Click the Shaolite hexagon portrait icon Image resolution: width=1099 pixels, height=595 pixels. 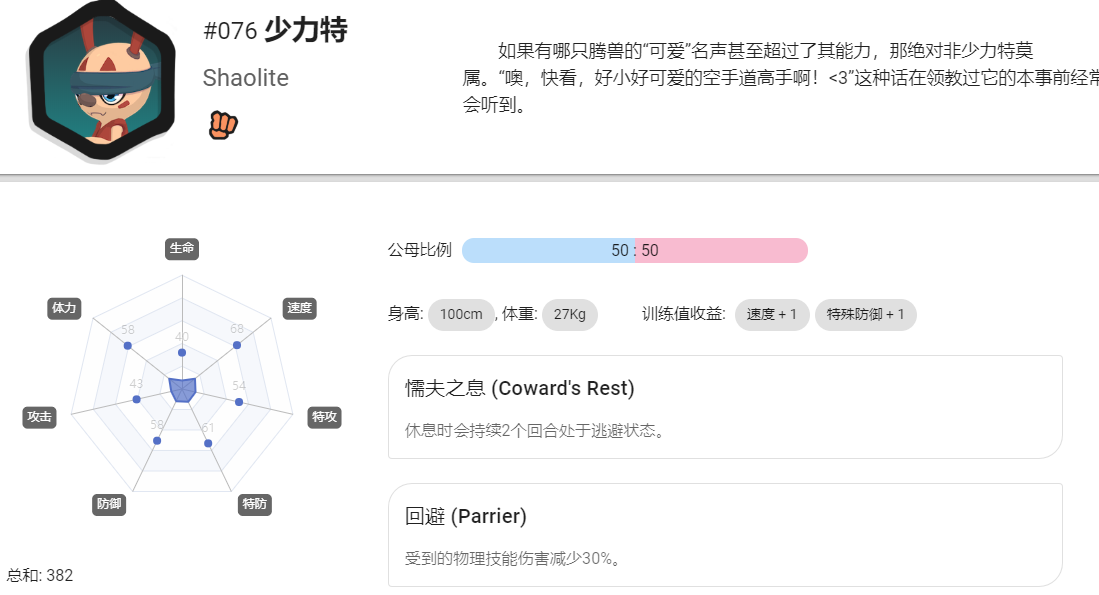pos(102,81)
